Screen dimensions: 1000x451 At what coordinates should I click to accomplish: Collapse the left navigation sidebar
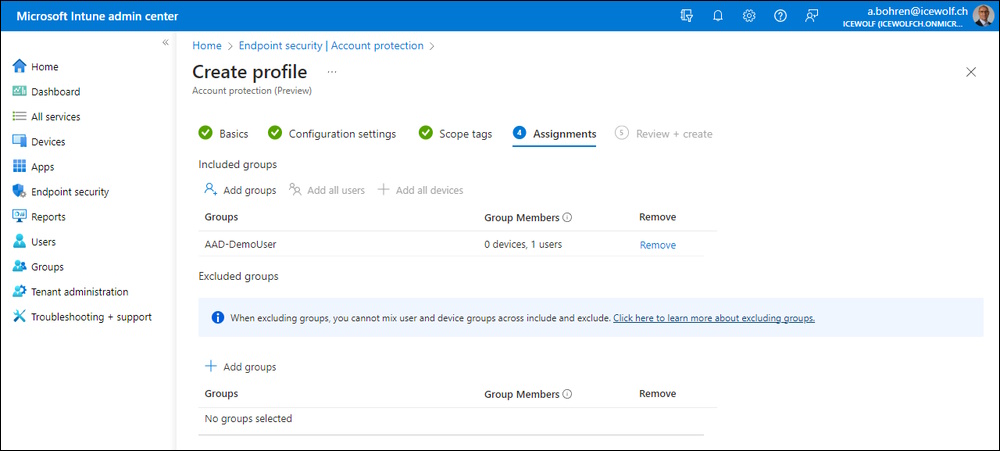[165, 42]
